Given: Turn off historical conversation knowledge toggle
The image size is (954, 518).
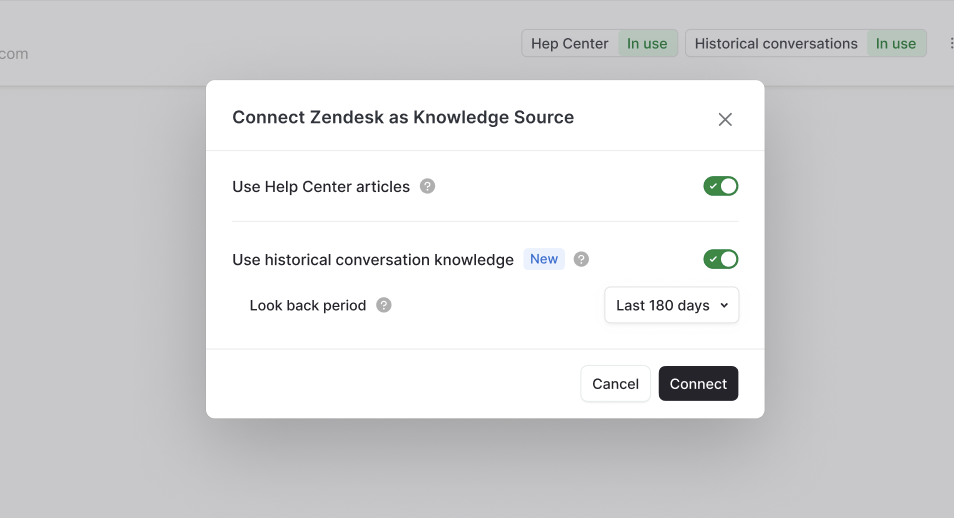Looking at the screenshot, I should [x=721, y=259].
